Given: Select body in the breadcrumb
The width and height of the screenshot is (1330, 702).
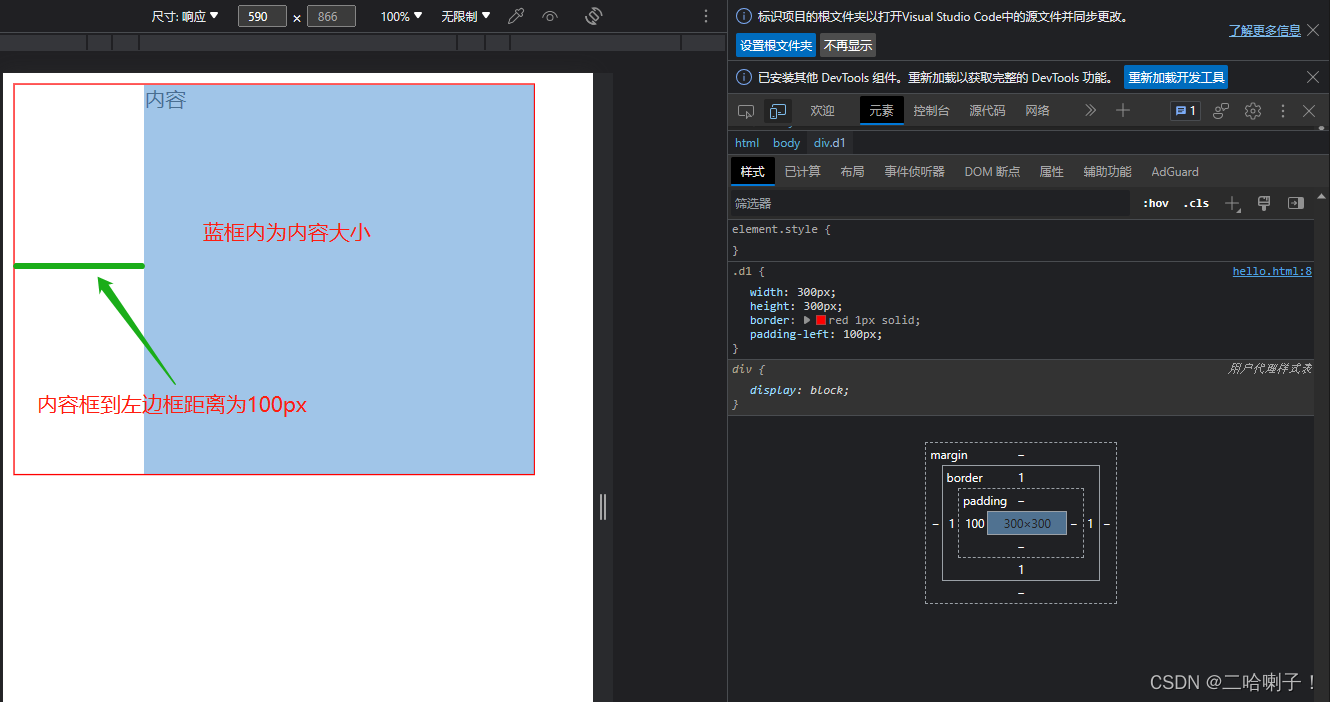Looking at the screenshot, I should pos(786,143).
